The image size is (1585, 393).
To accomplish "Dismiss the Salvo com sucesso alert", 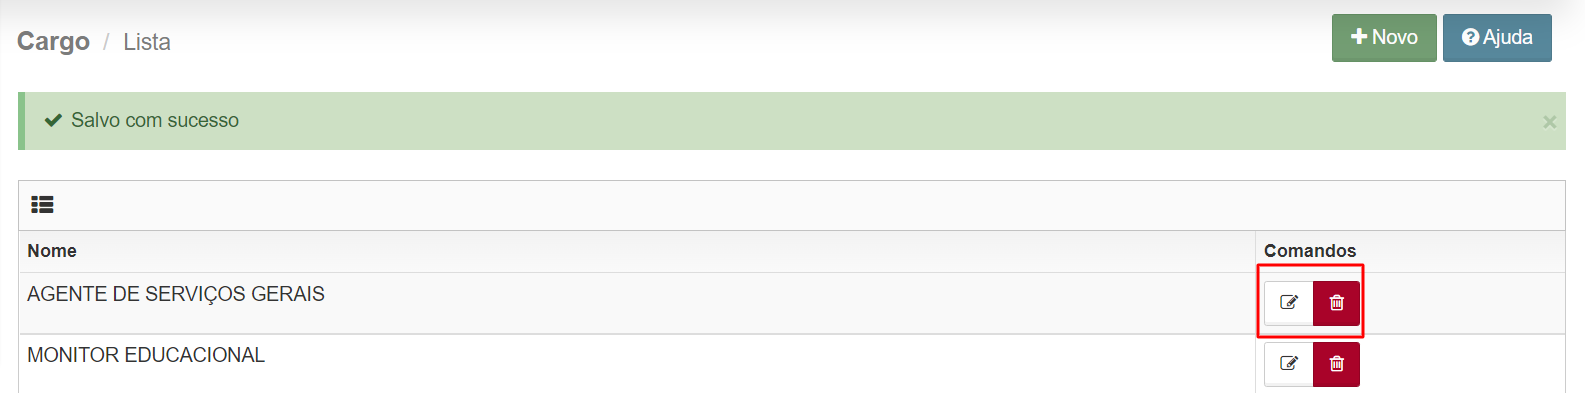I will pyautogui.click(x=1549, y=122).
